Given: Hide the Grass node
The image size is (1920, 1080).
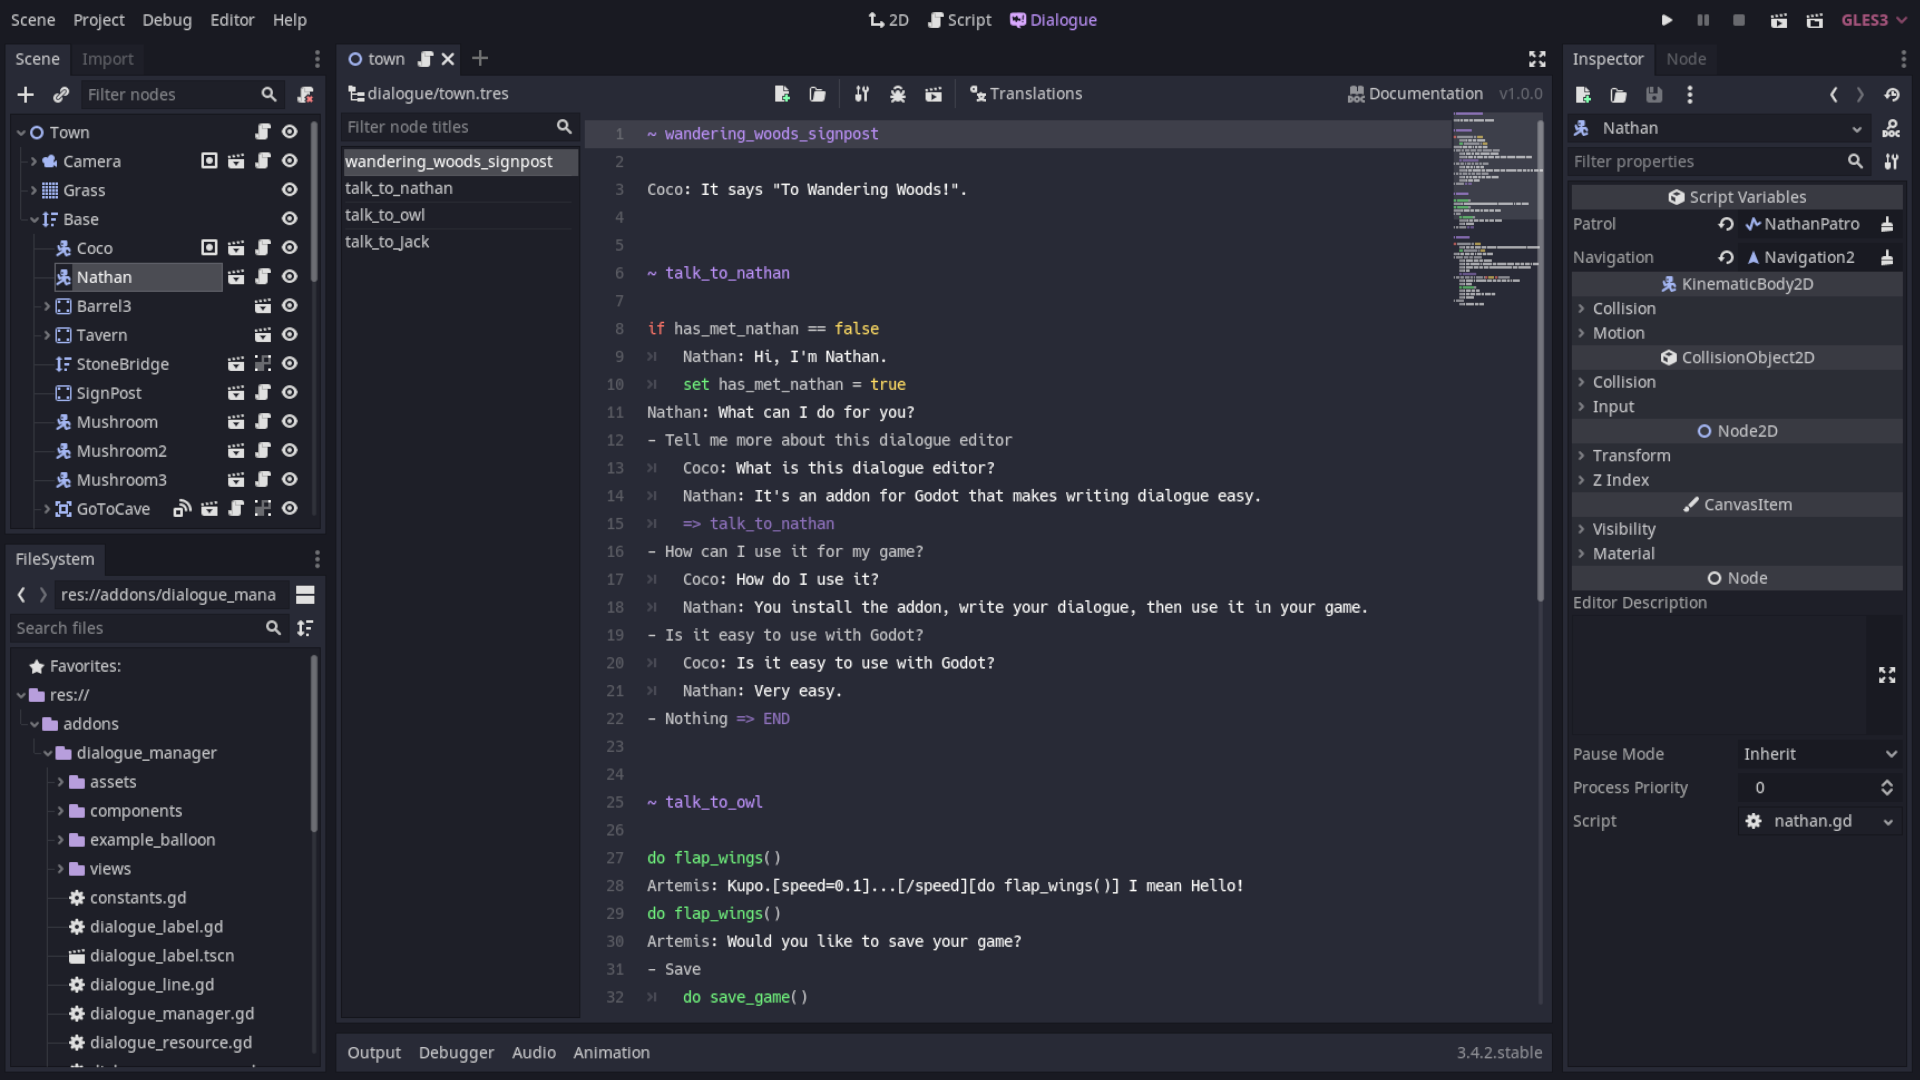Looking at the screenshot, I should 289,190.
